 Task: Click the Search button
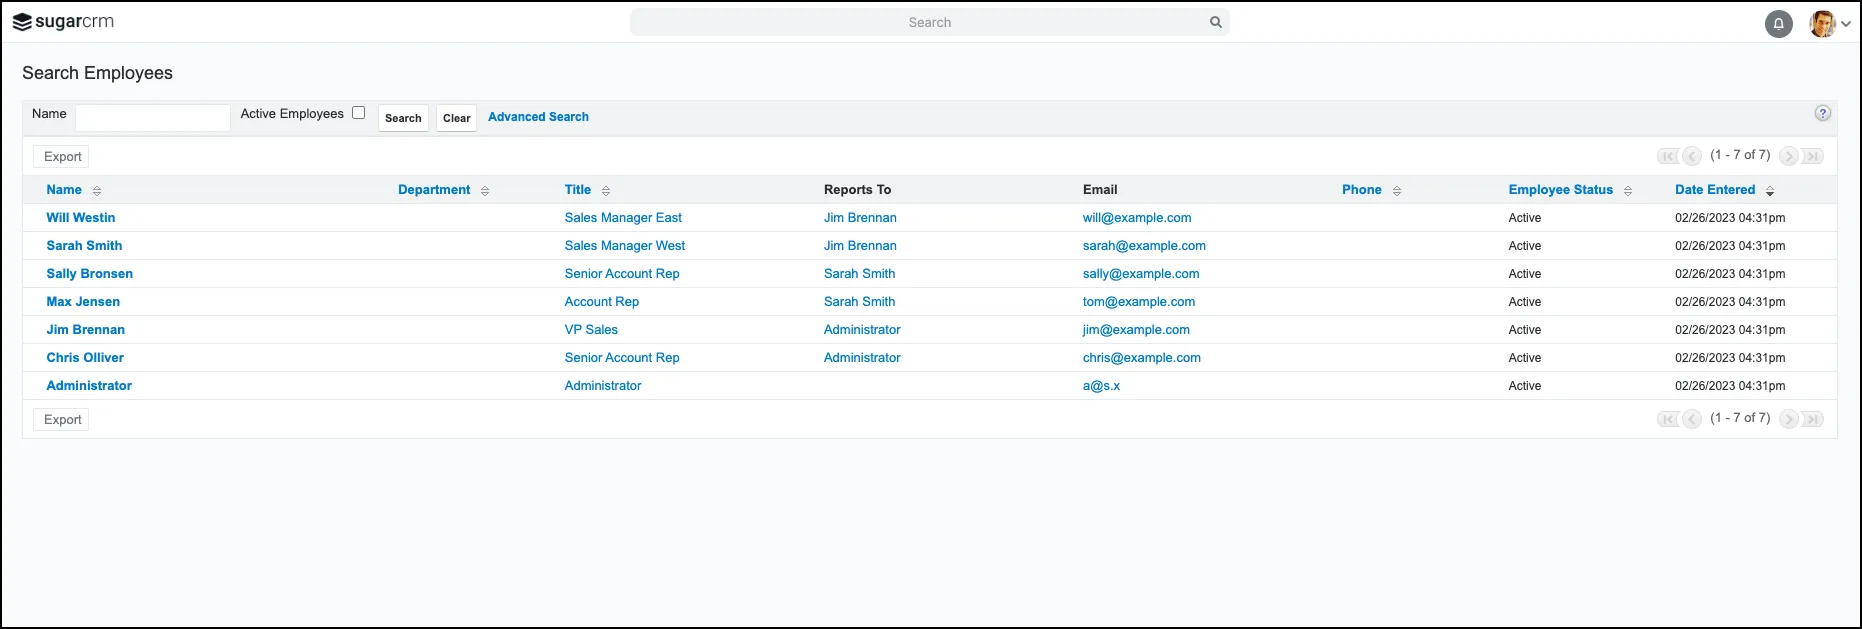(403, 118)
